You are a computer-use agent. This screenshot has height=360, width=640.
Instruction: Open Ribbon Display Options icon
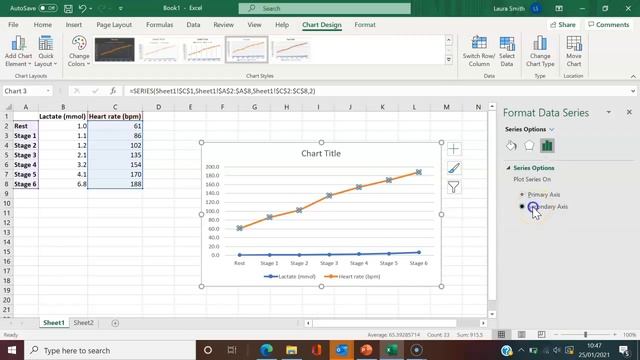[x=559, y=8]
